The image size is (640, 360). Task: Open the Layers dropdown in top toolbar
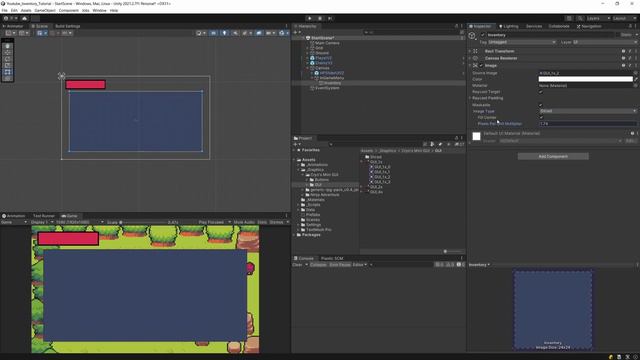[598, 18]
